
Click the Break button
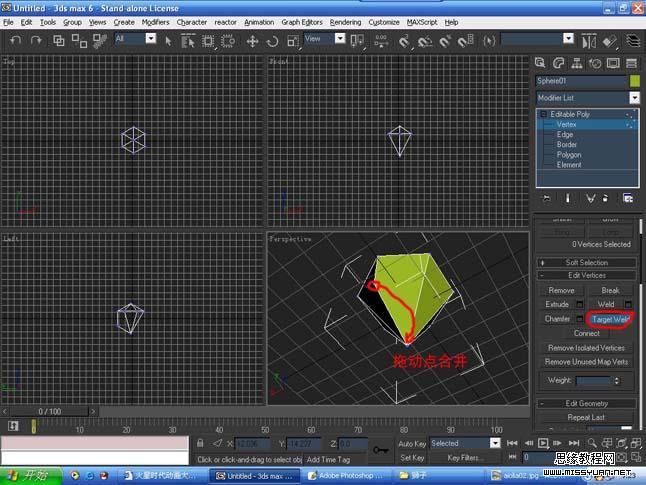pyautogui.click(x=610, y=291)
